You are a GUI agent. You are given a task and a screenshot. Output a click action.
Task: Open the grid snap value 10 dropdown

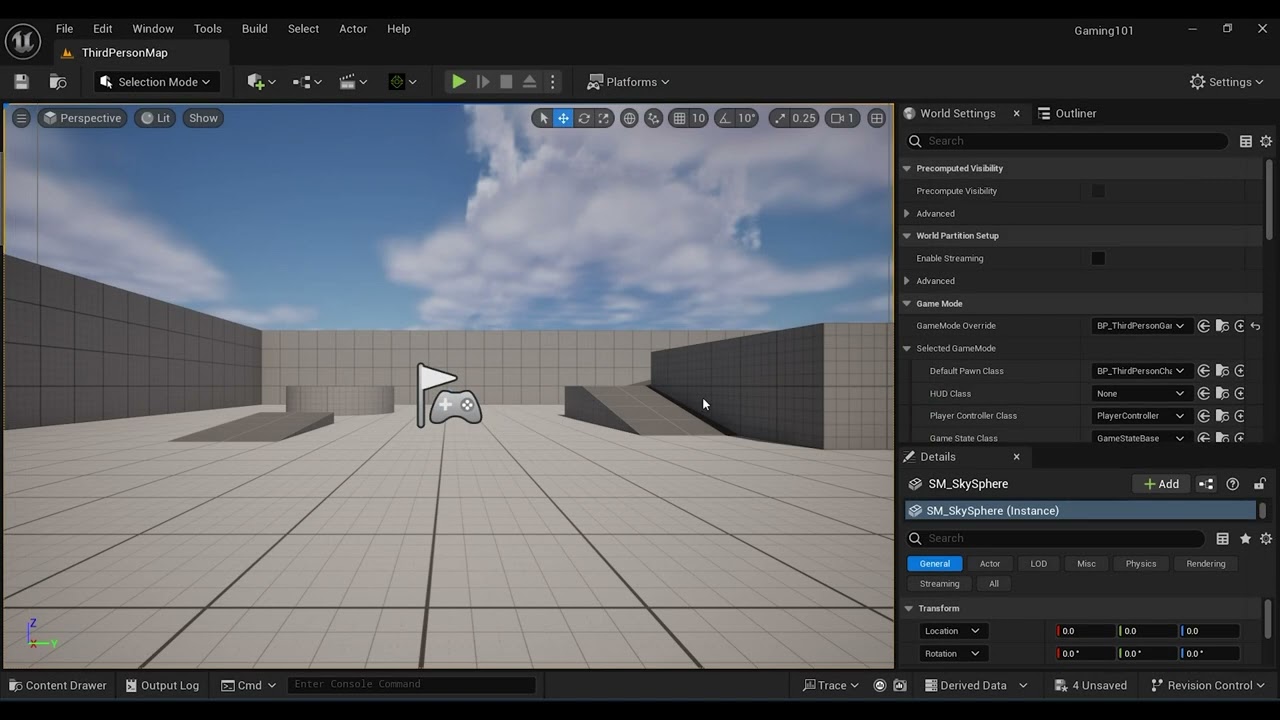(x=698, y=118)
